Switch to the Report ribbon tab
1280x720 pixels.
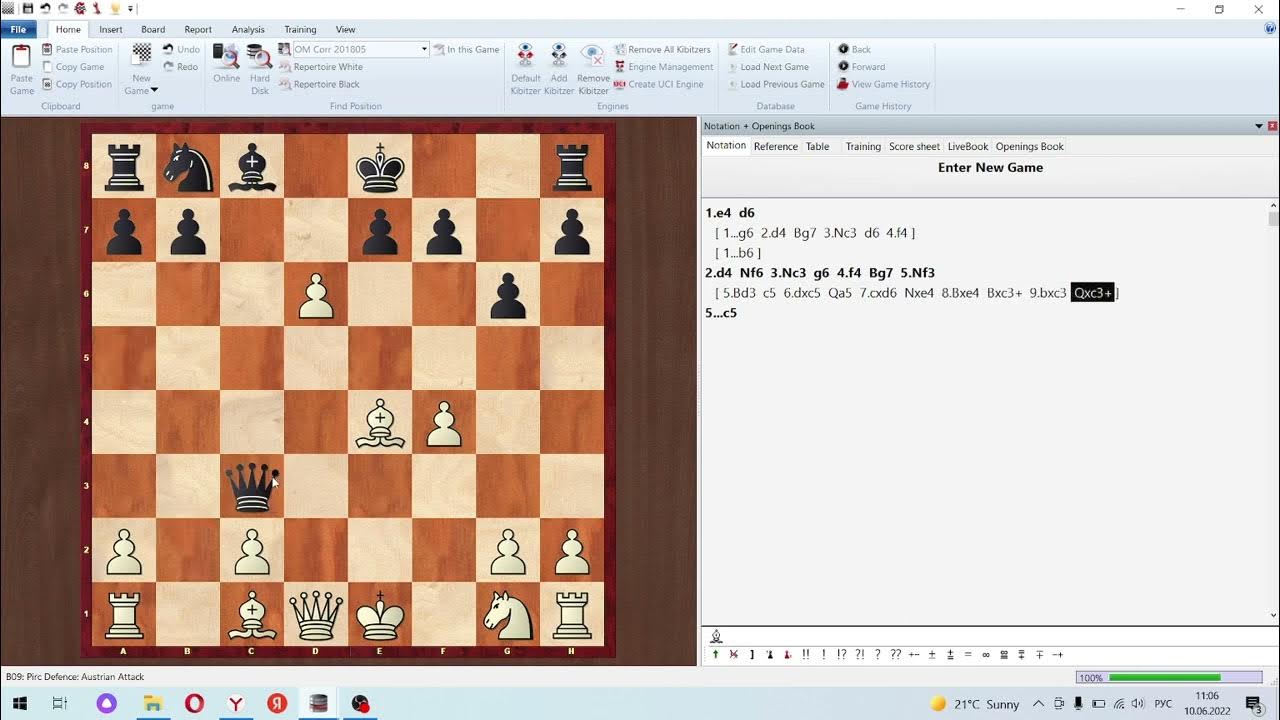(x=198, y=29)
